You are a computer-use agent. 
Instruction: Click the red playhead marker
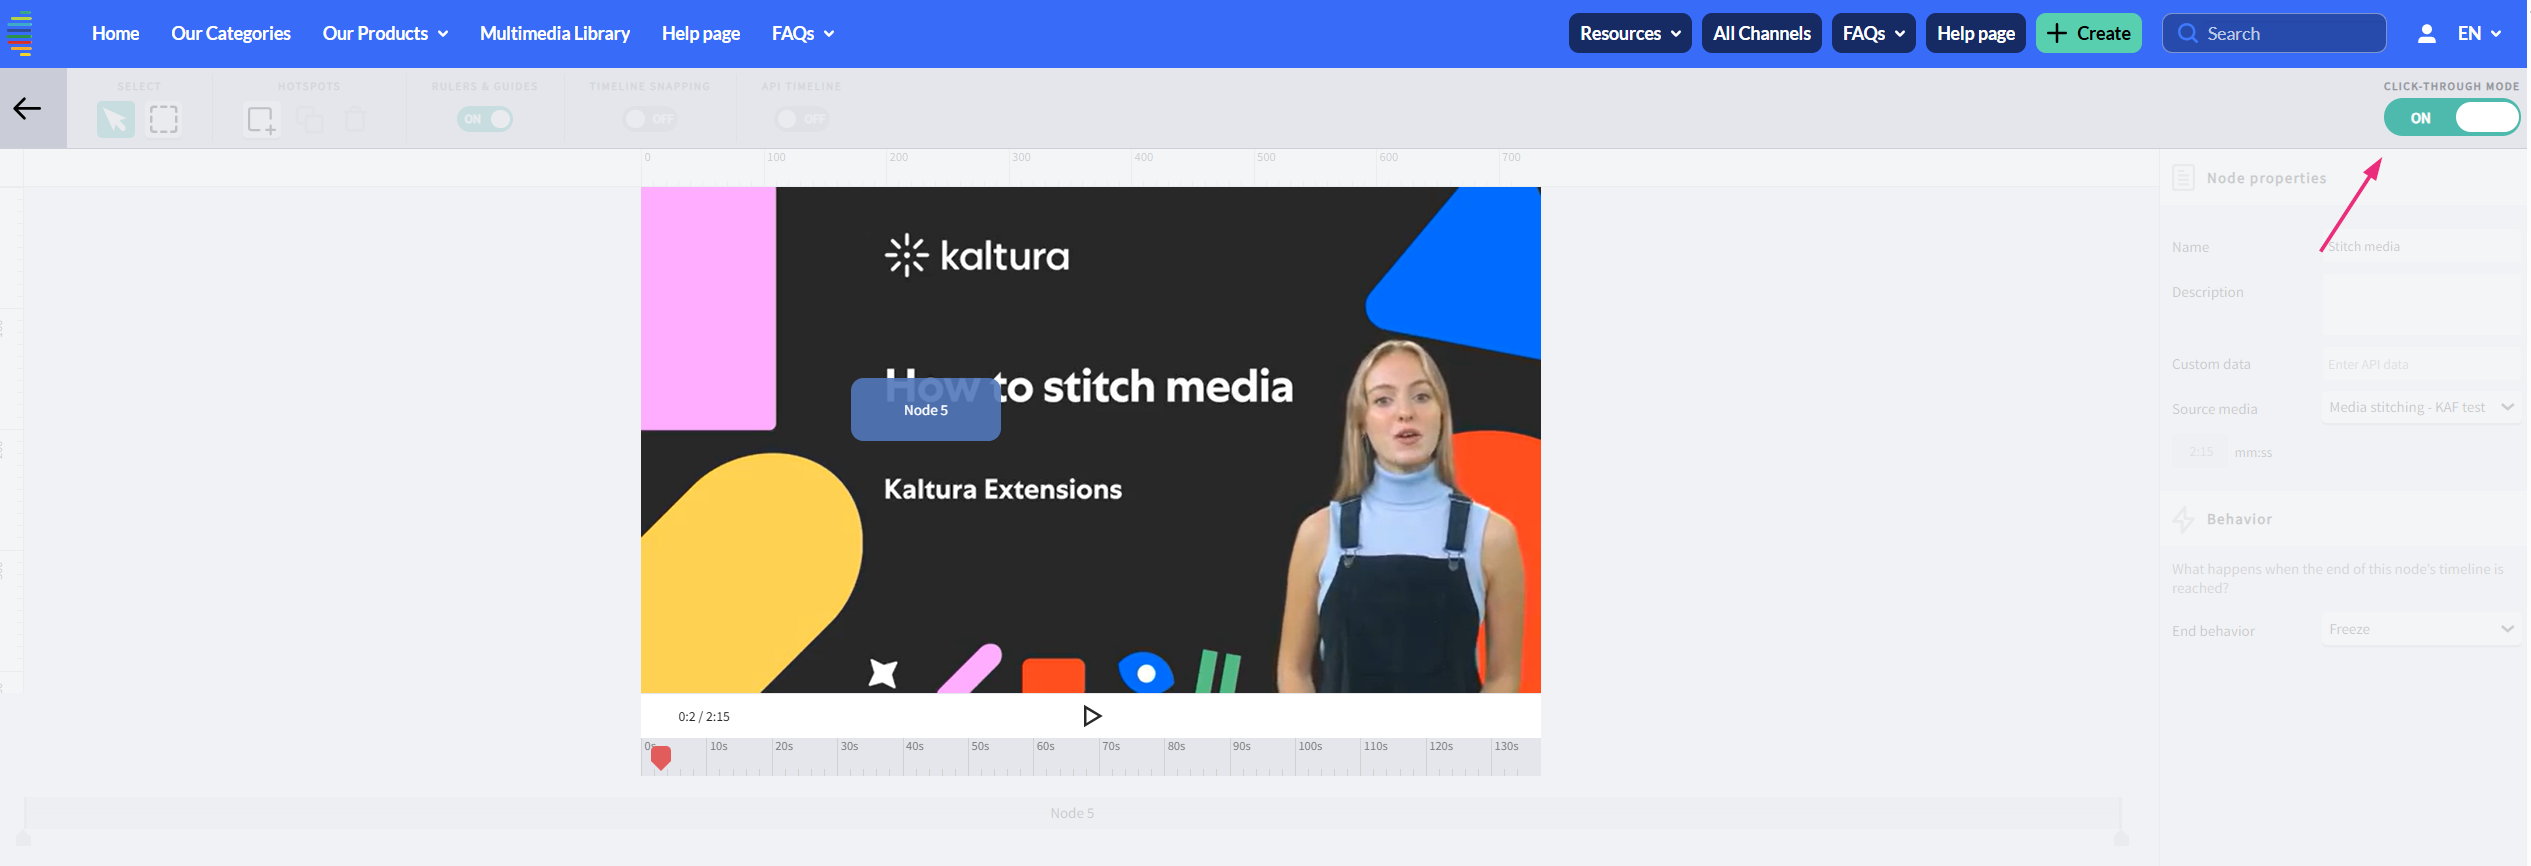661,758
